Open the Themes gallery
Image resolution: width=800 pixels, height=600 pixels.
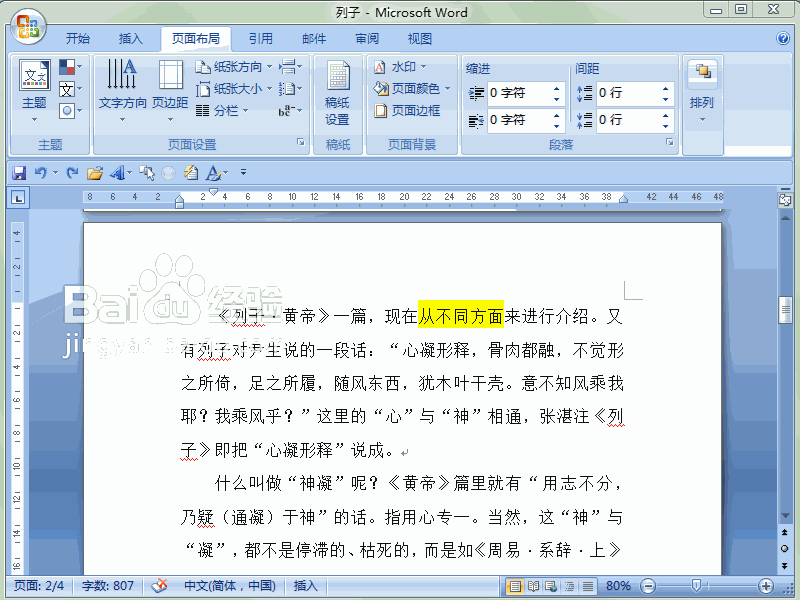coord(34,90)
